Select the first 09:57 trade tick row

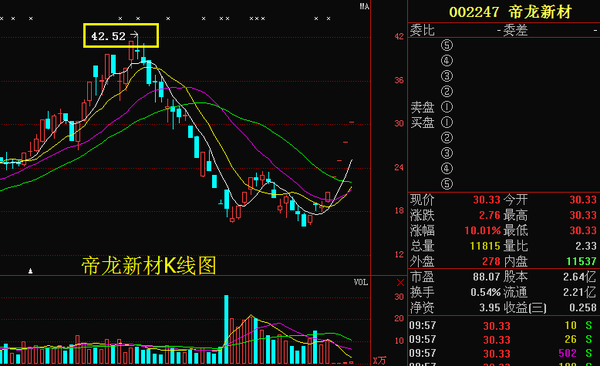504,326
